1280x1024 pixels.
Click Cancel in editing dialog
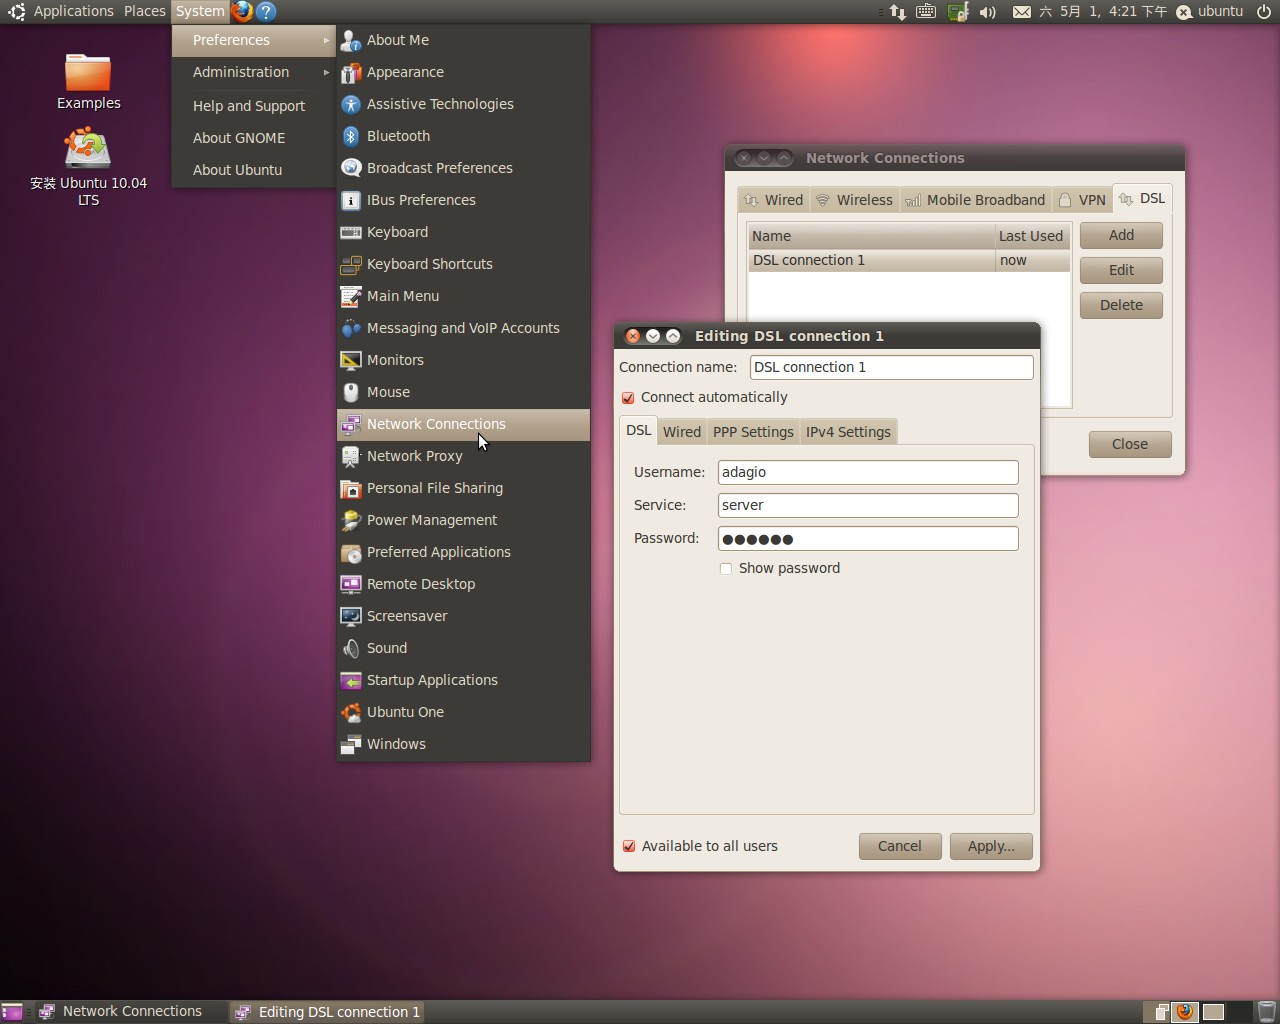[900, 846]
